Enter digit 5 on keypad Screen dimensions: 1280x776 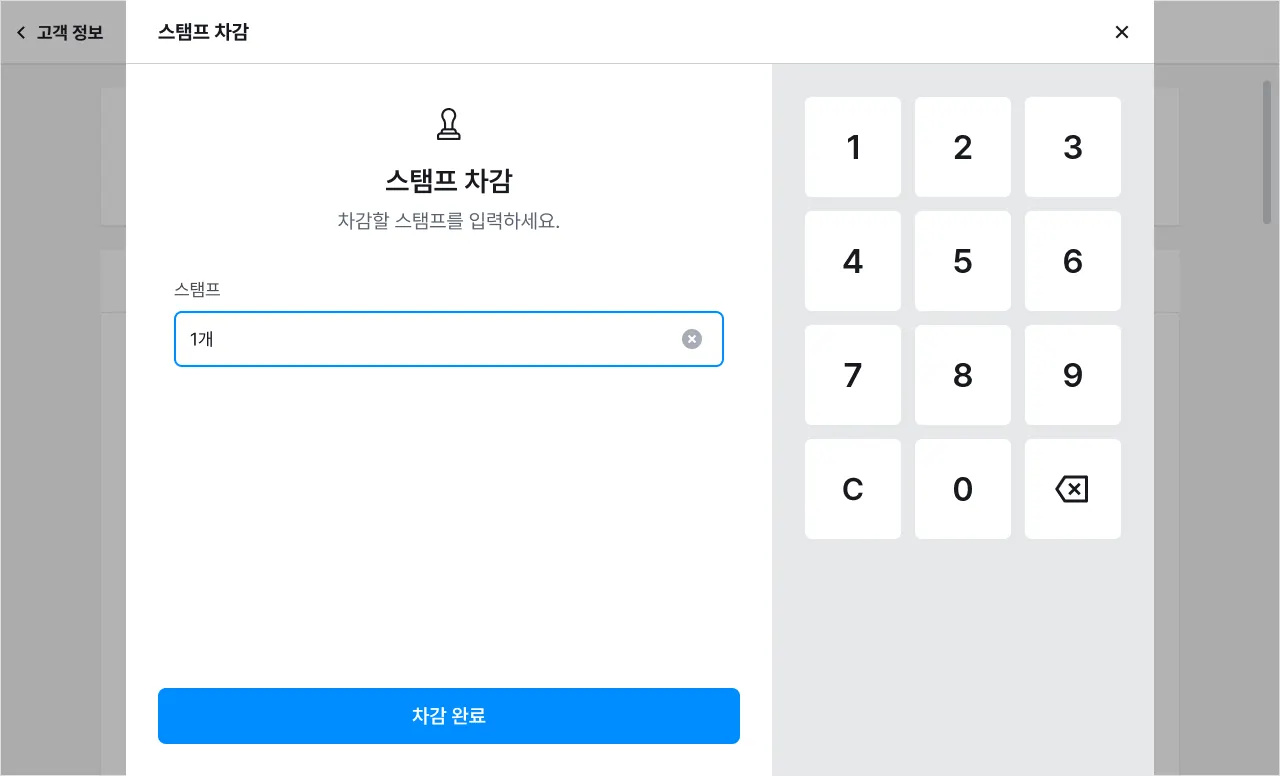pos(962,261)
